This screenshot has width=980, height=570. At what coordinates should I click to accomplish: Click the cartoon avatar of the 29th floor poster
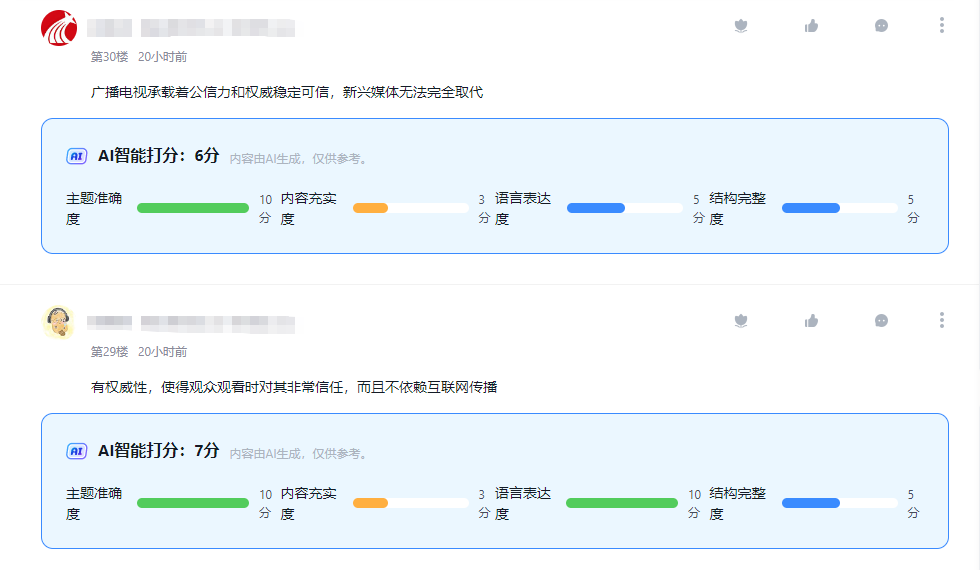59,322
